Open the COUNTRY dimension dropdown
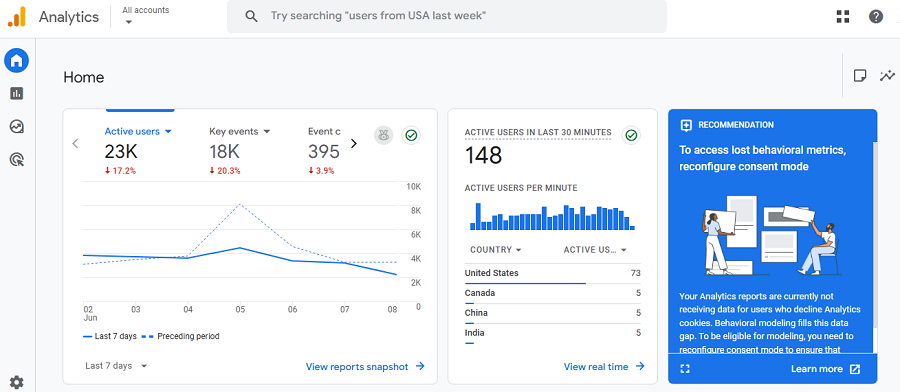The height and width of the screenshot is (392, 900). (495, 250)
